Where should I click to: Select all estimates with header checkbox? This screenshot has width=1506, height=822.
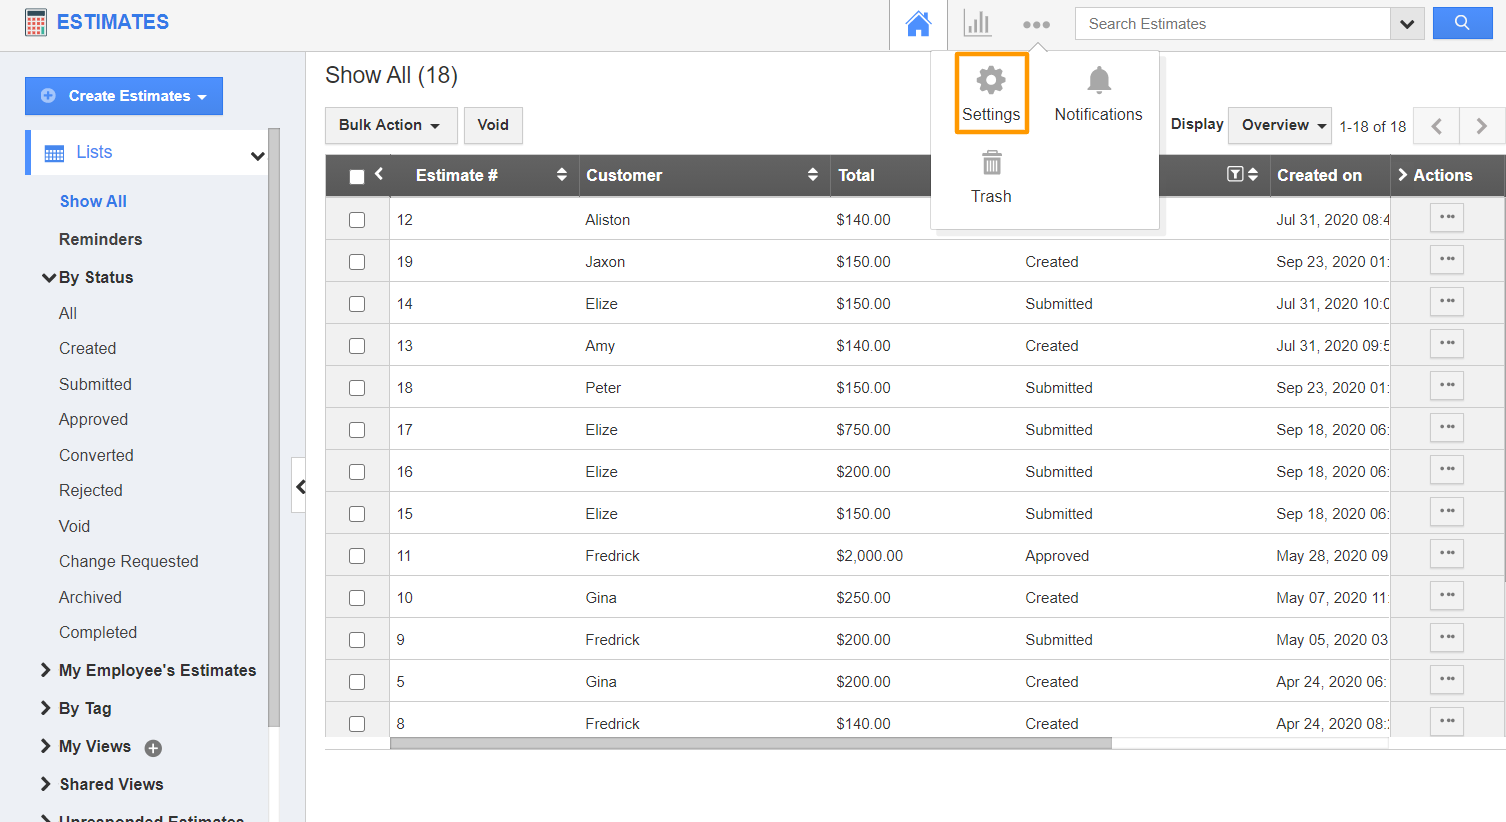coord(357,174)
